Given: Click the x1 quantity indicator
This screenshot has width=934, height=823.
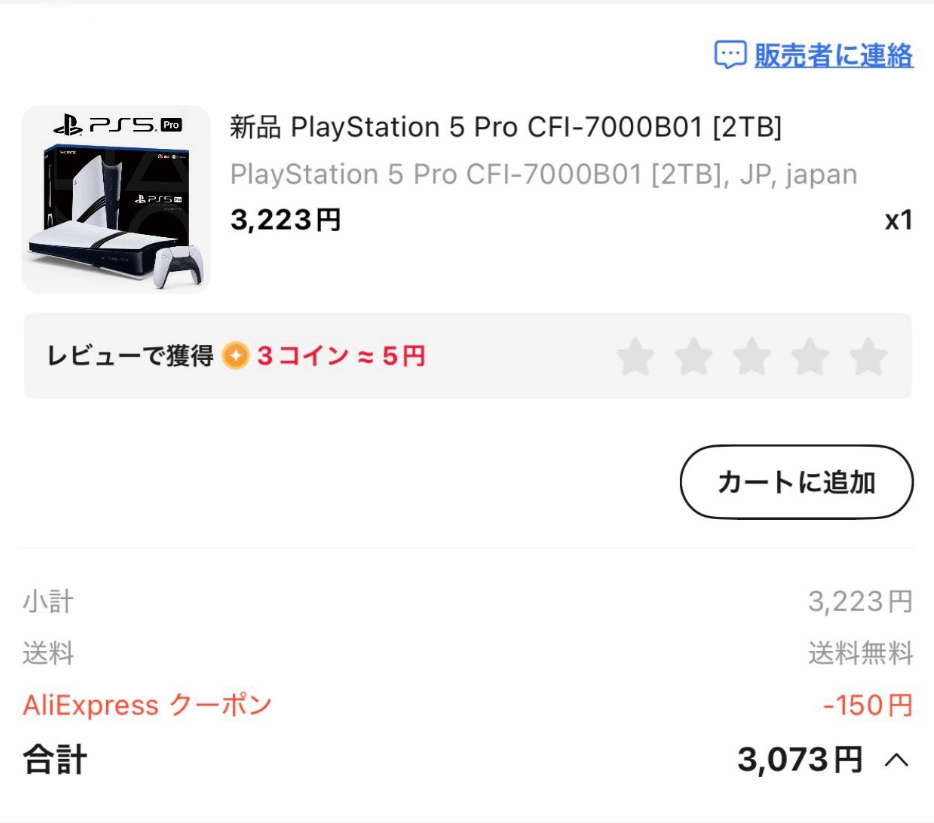Looking at the screenshot, I should (x=898, y=220).
